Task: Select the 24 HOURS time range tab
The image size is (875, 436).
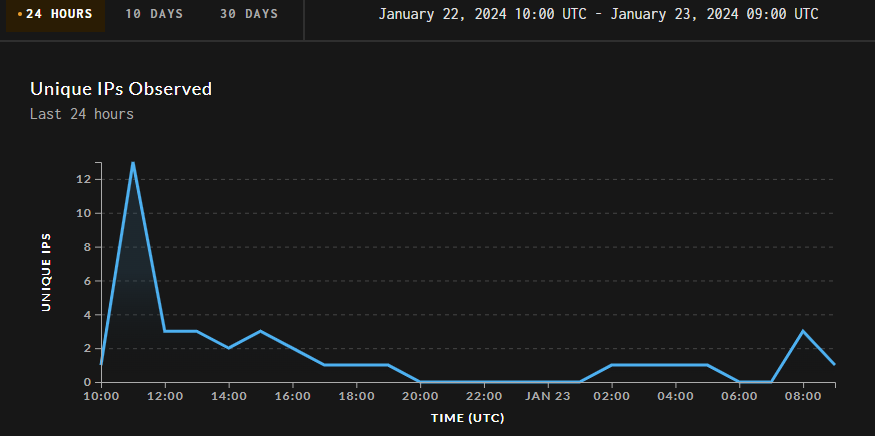Action: (58, 14)
